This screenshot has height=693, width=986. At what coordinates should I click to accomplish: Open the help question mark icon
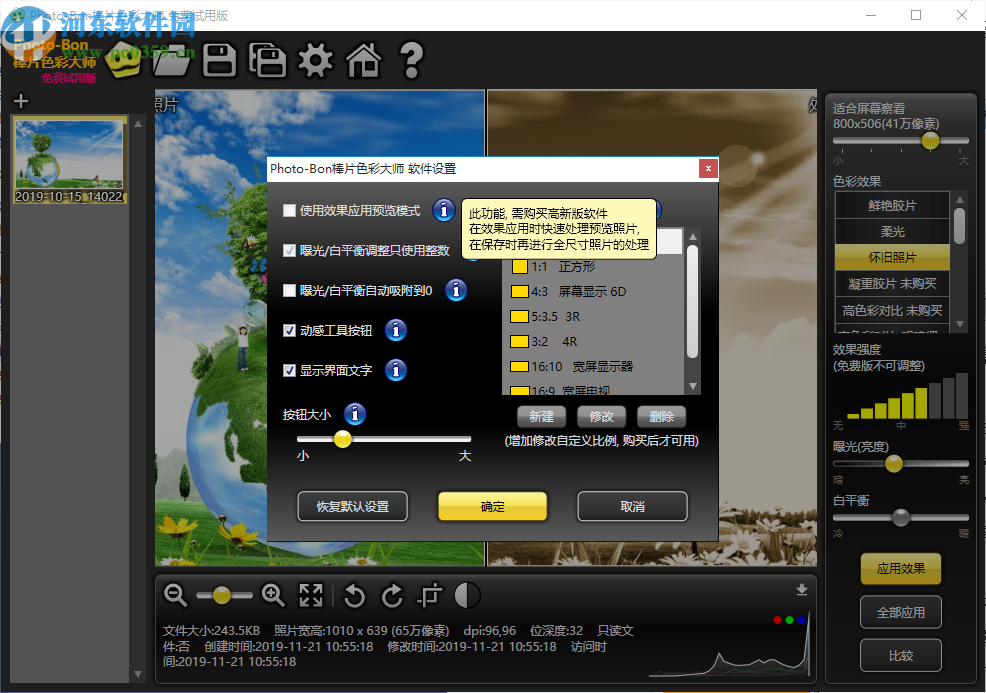pyautogui.click(x=412, y=60)
